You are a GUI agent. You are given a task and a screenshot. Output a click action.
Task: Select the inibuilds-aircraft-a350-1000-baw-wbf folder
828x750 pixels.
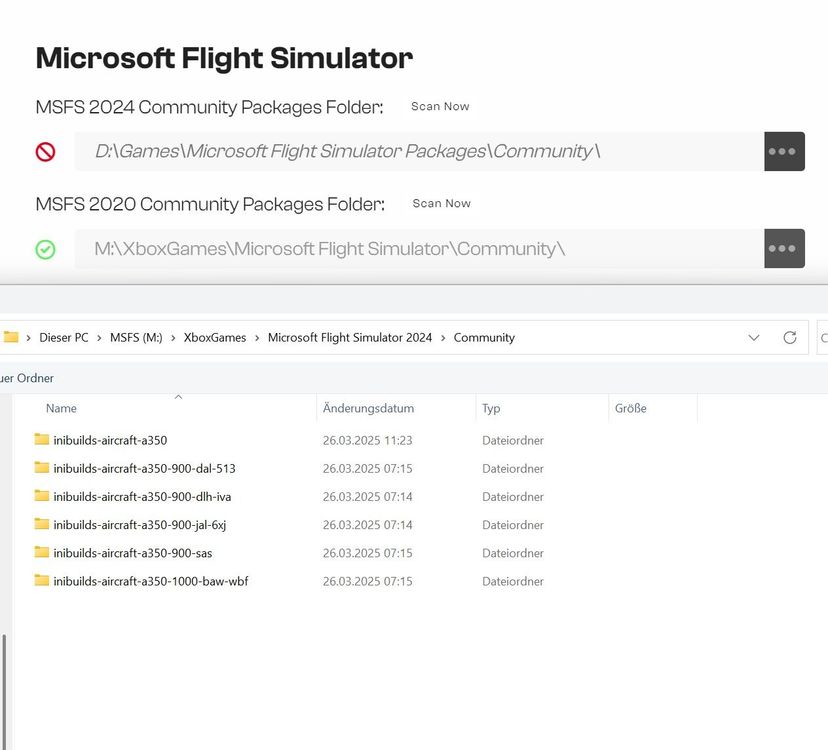(x=150, y=581)
